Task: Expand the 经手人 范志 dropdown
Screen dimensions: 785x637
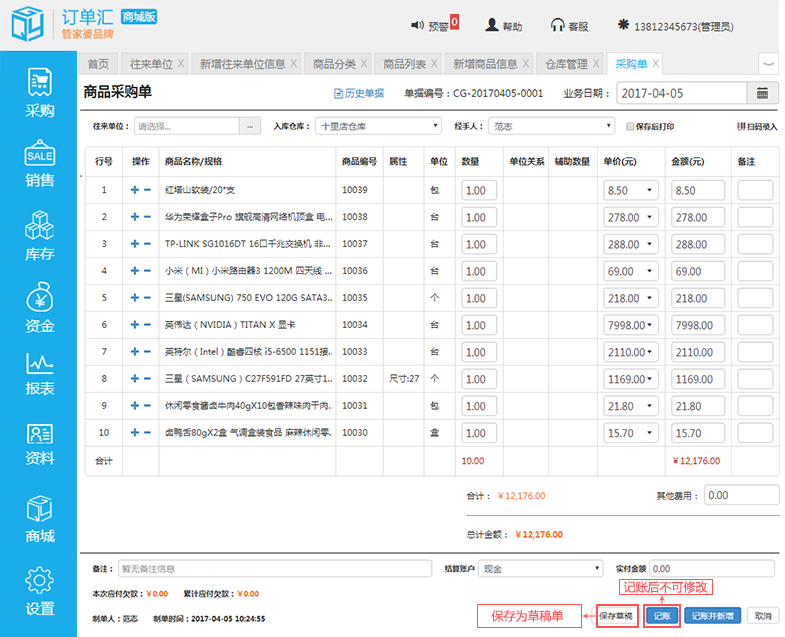Action: pos(551,126)
